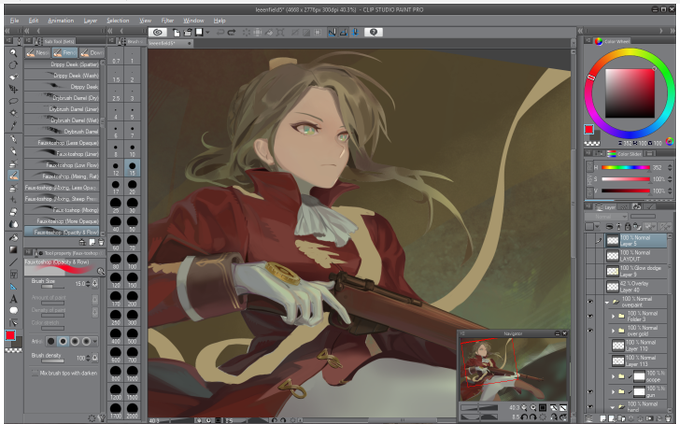The width and height of the screenshot is (680, 424).
Task: Hide the gun layer folder
Action: [590, 392]
